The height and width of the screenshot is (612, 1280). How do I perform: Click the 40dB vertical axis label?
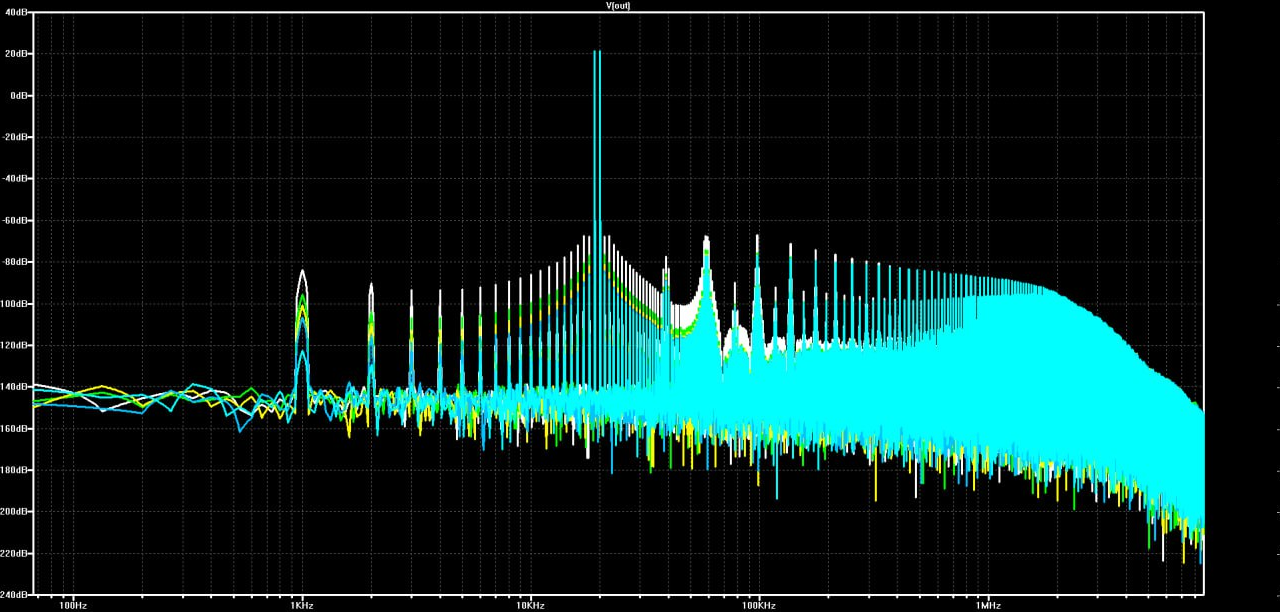point(16,11)
